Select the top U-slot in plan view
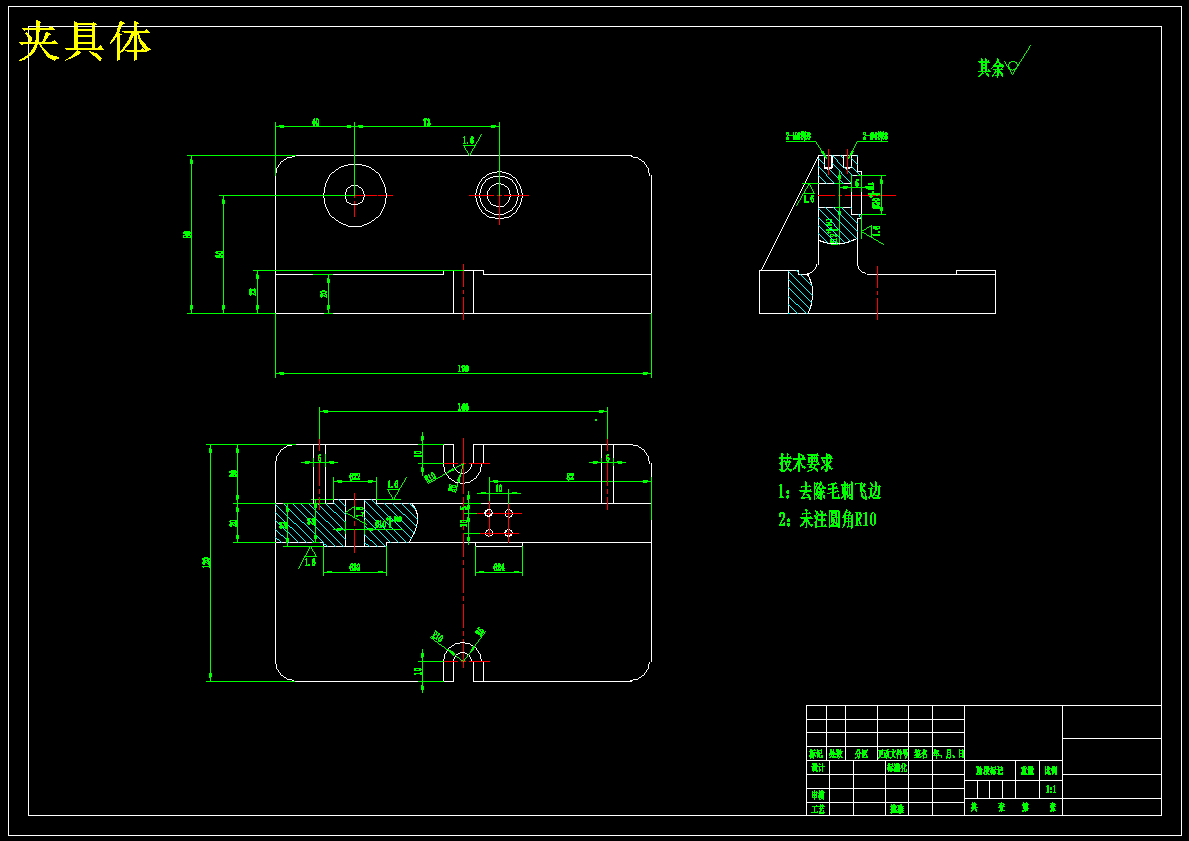This screenshot has width=1189, height=841. click(463, 463)
